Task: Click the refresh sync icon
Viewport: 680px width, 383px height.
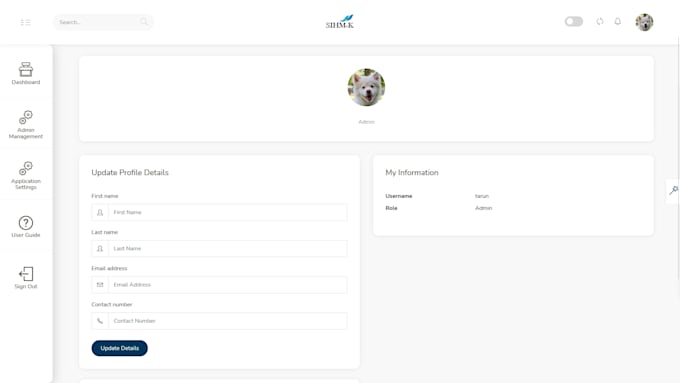Action: (600, 21)
